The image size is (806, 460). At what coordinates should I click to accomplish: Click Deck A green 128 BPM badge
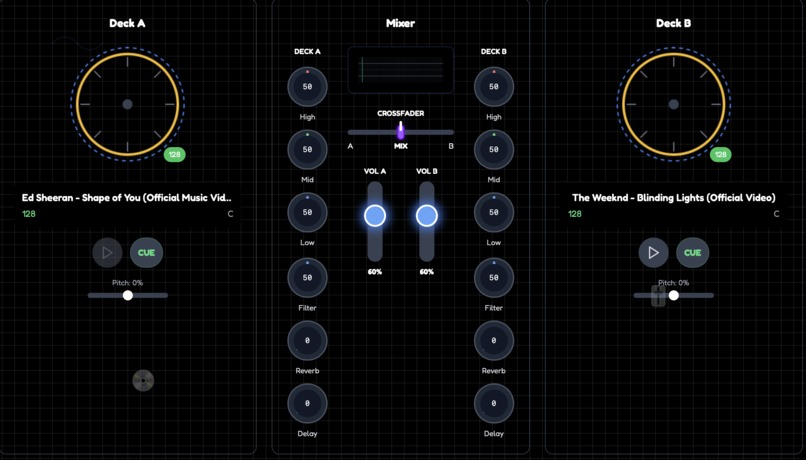pyautogui.click(x=175, y=154)
